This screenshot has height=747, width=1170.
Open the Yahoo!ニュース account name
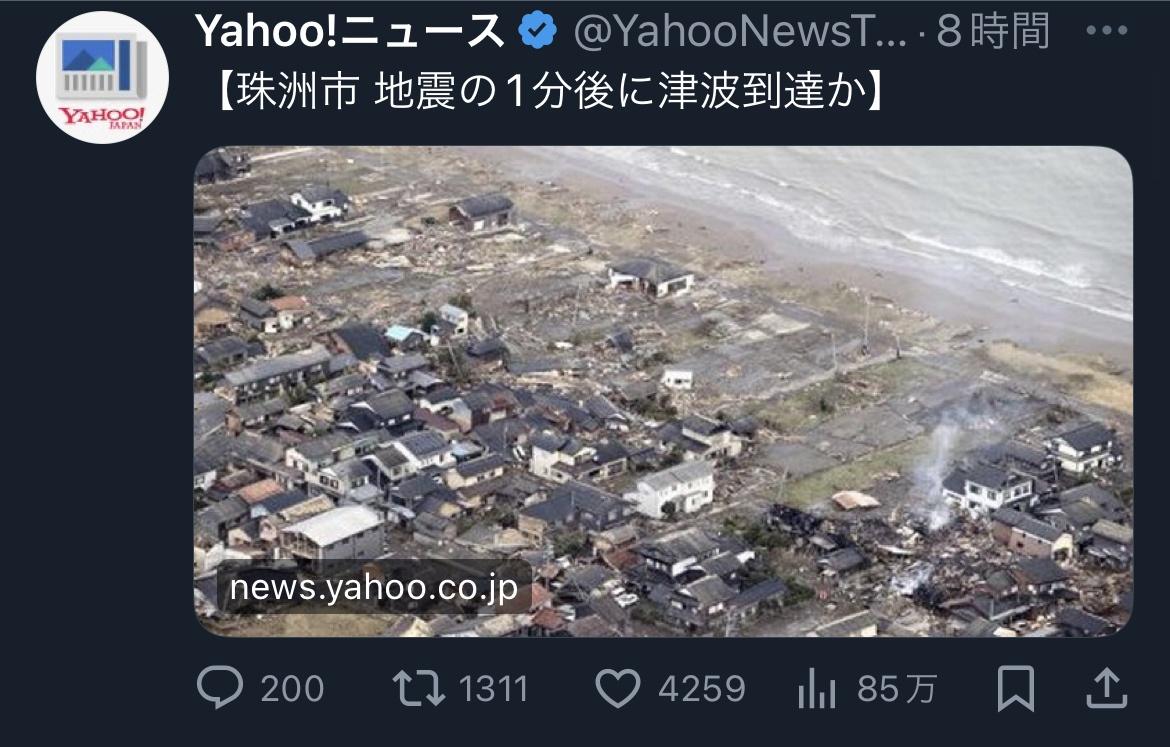(x=349, y=31)
